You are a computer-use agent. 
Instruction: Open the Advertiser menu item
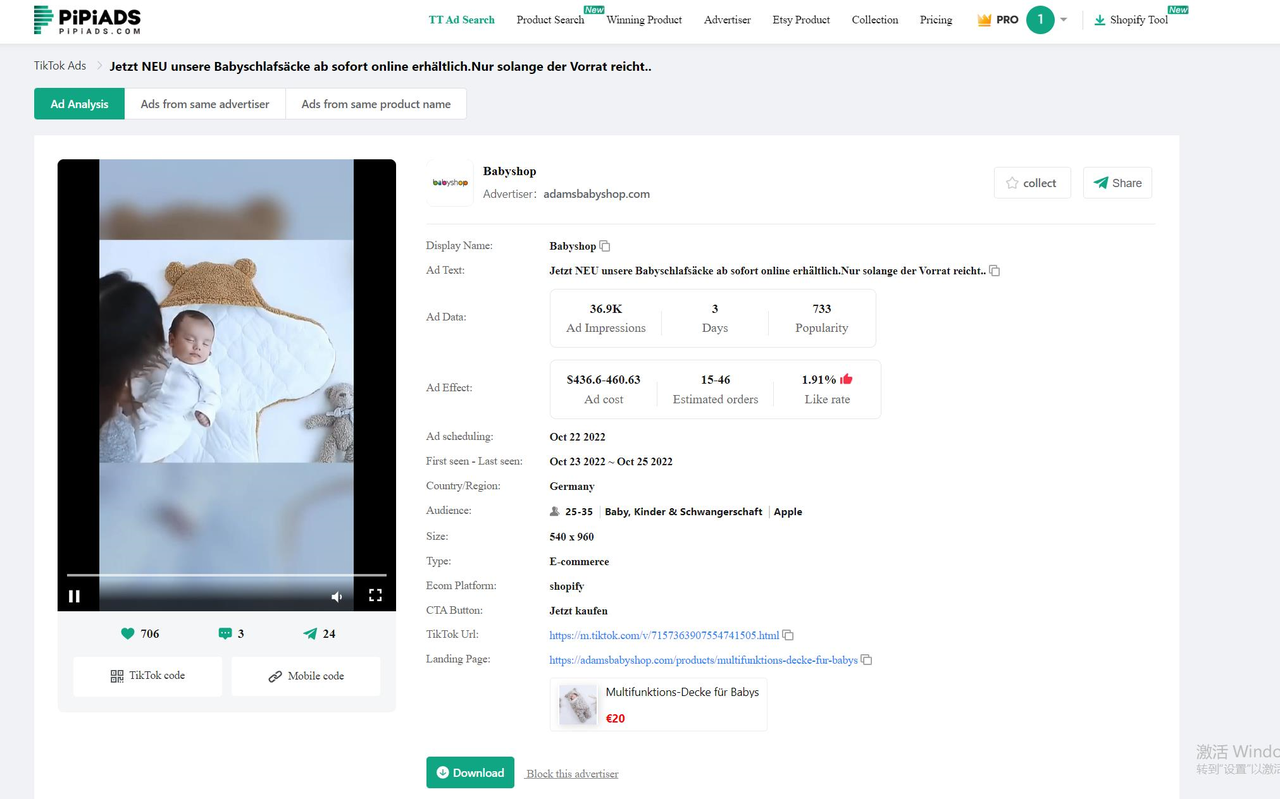727,20
